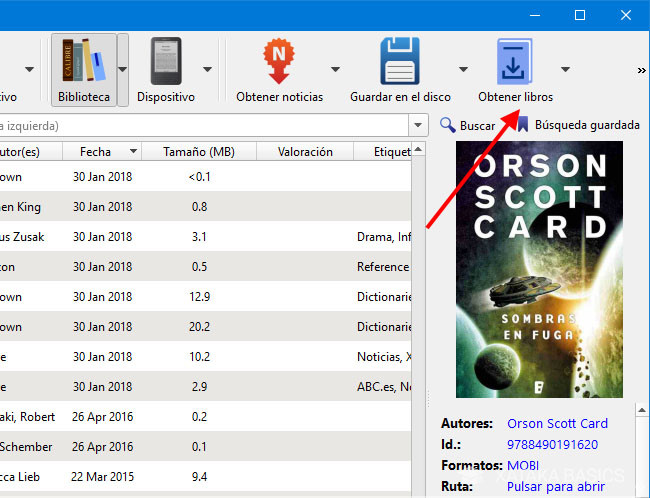650x498 pixels.
Task: Sort by Tamaño (MB) column header
Action: point(201,152)
